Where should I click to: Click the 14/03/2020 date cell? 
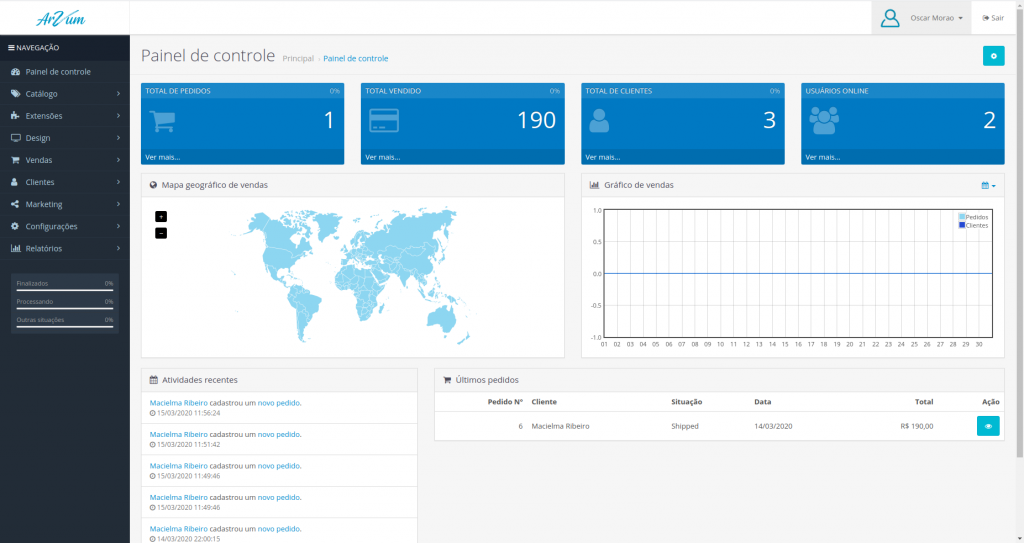click(x=773, y=426)
